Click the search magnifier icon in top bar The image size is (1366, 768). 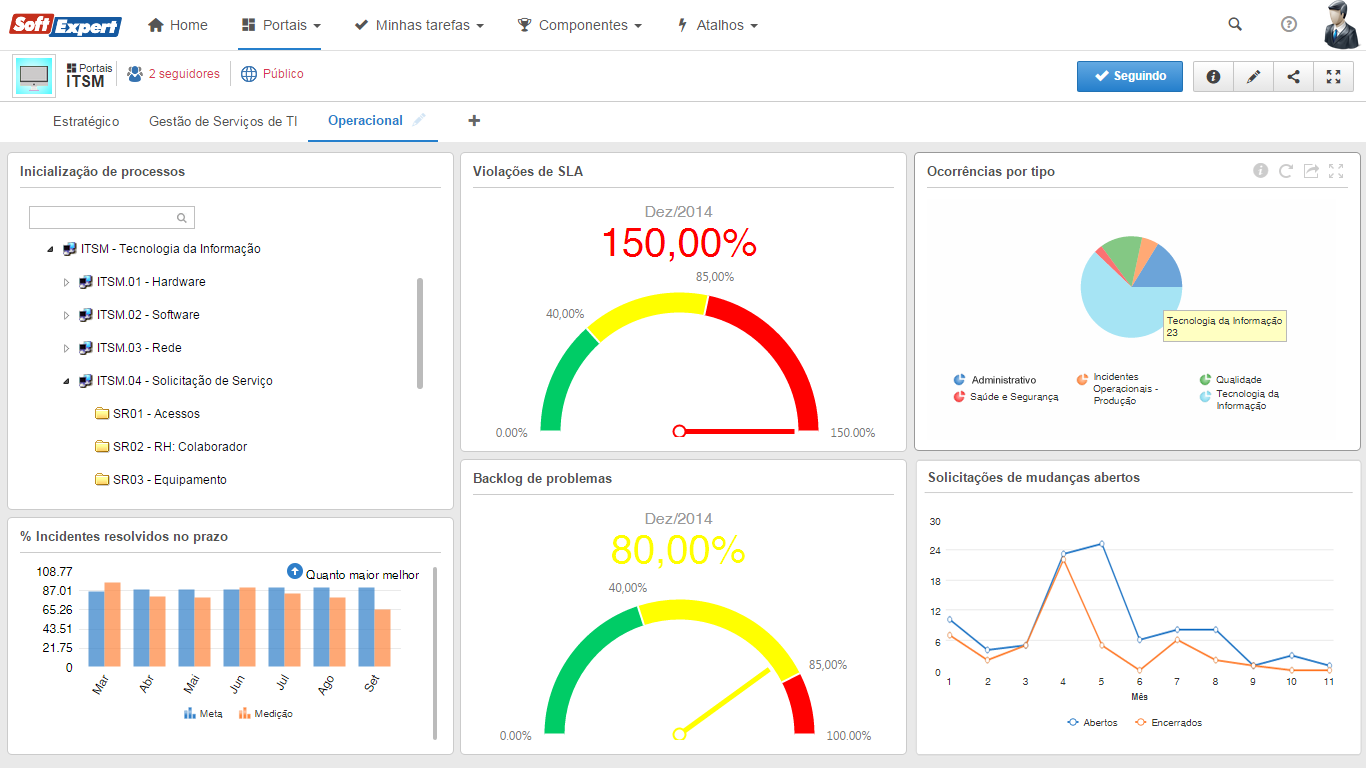pos(1235,25)
